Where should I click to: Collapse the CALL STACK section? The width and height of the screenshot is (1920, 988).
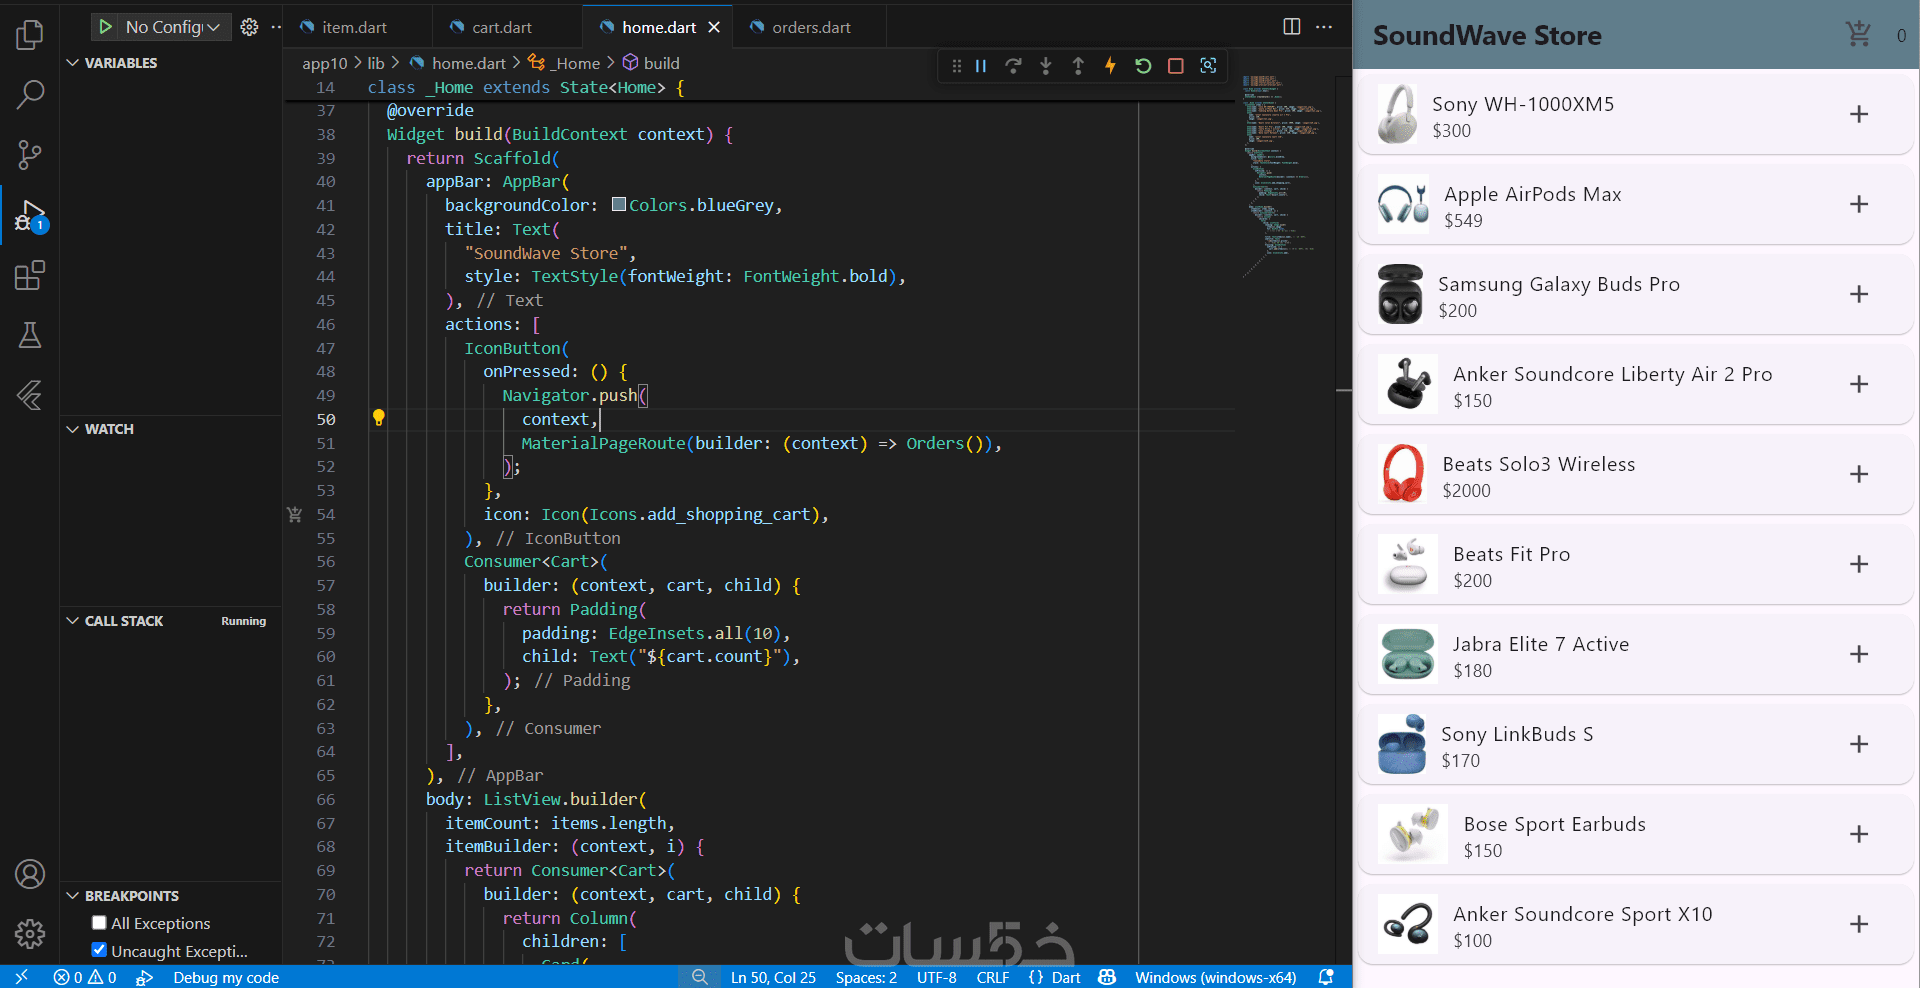click(x=72, y=621)
